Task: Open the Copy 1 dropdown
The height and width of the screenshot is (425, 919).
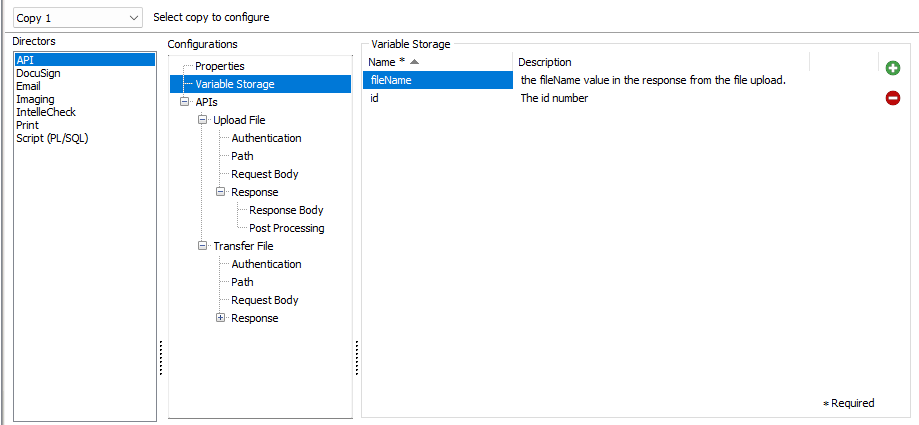Action: point(77,18)
